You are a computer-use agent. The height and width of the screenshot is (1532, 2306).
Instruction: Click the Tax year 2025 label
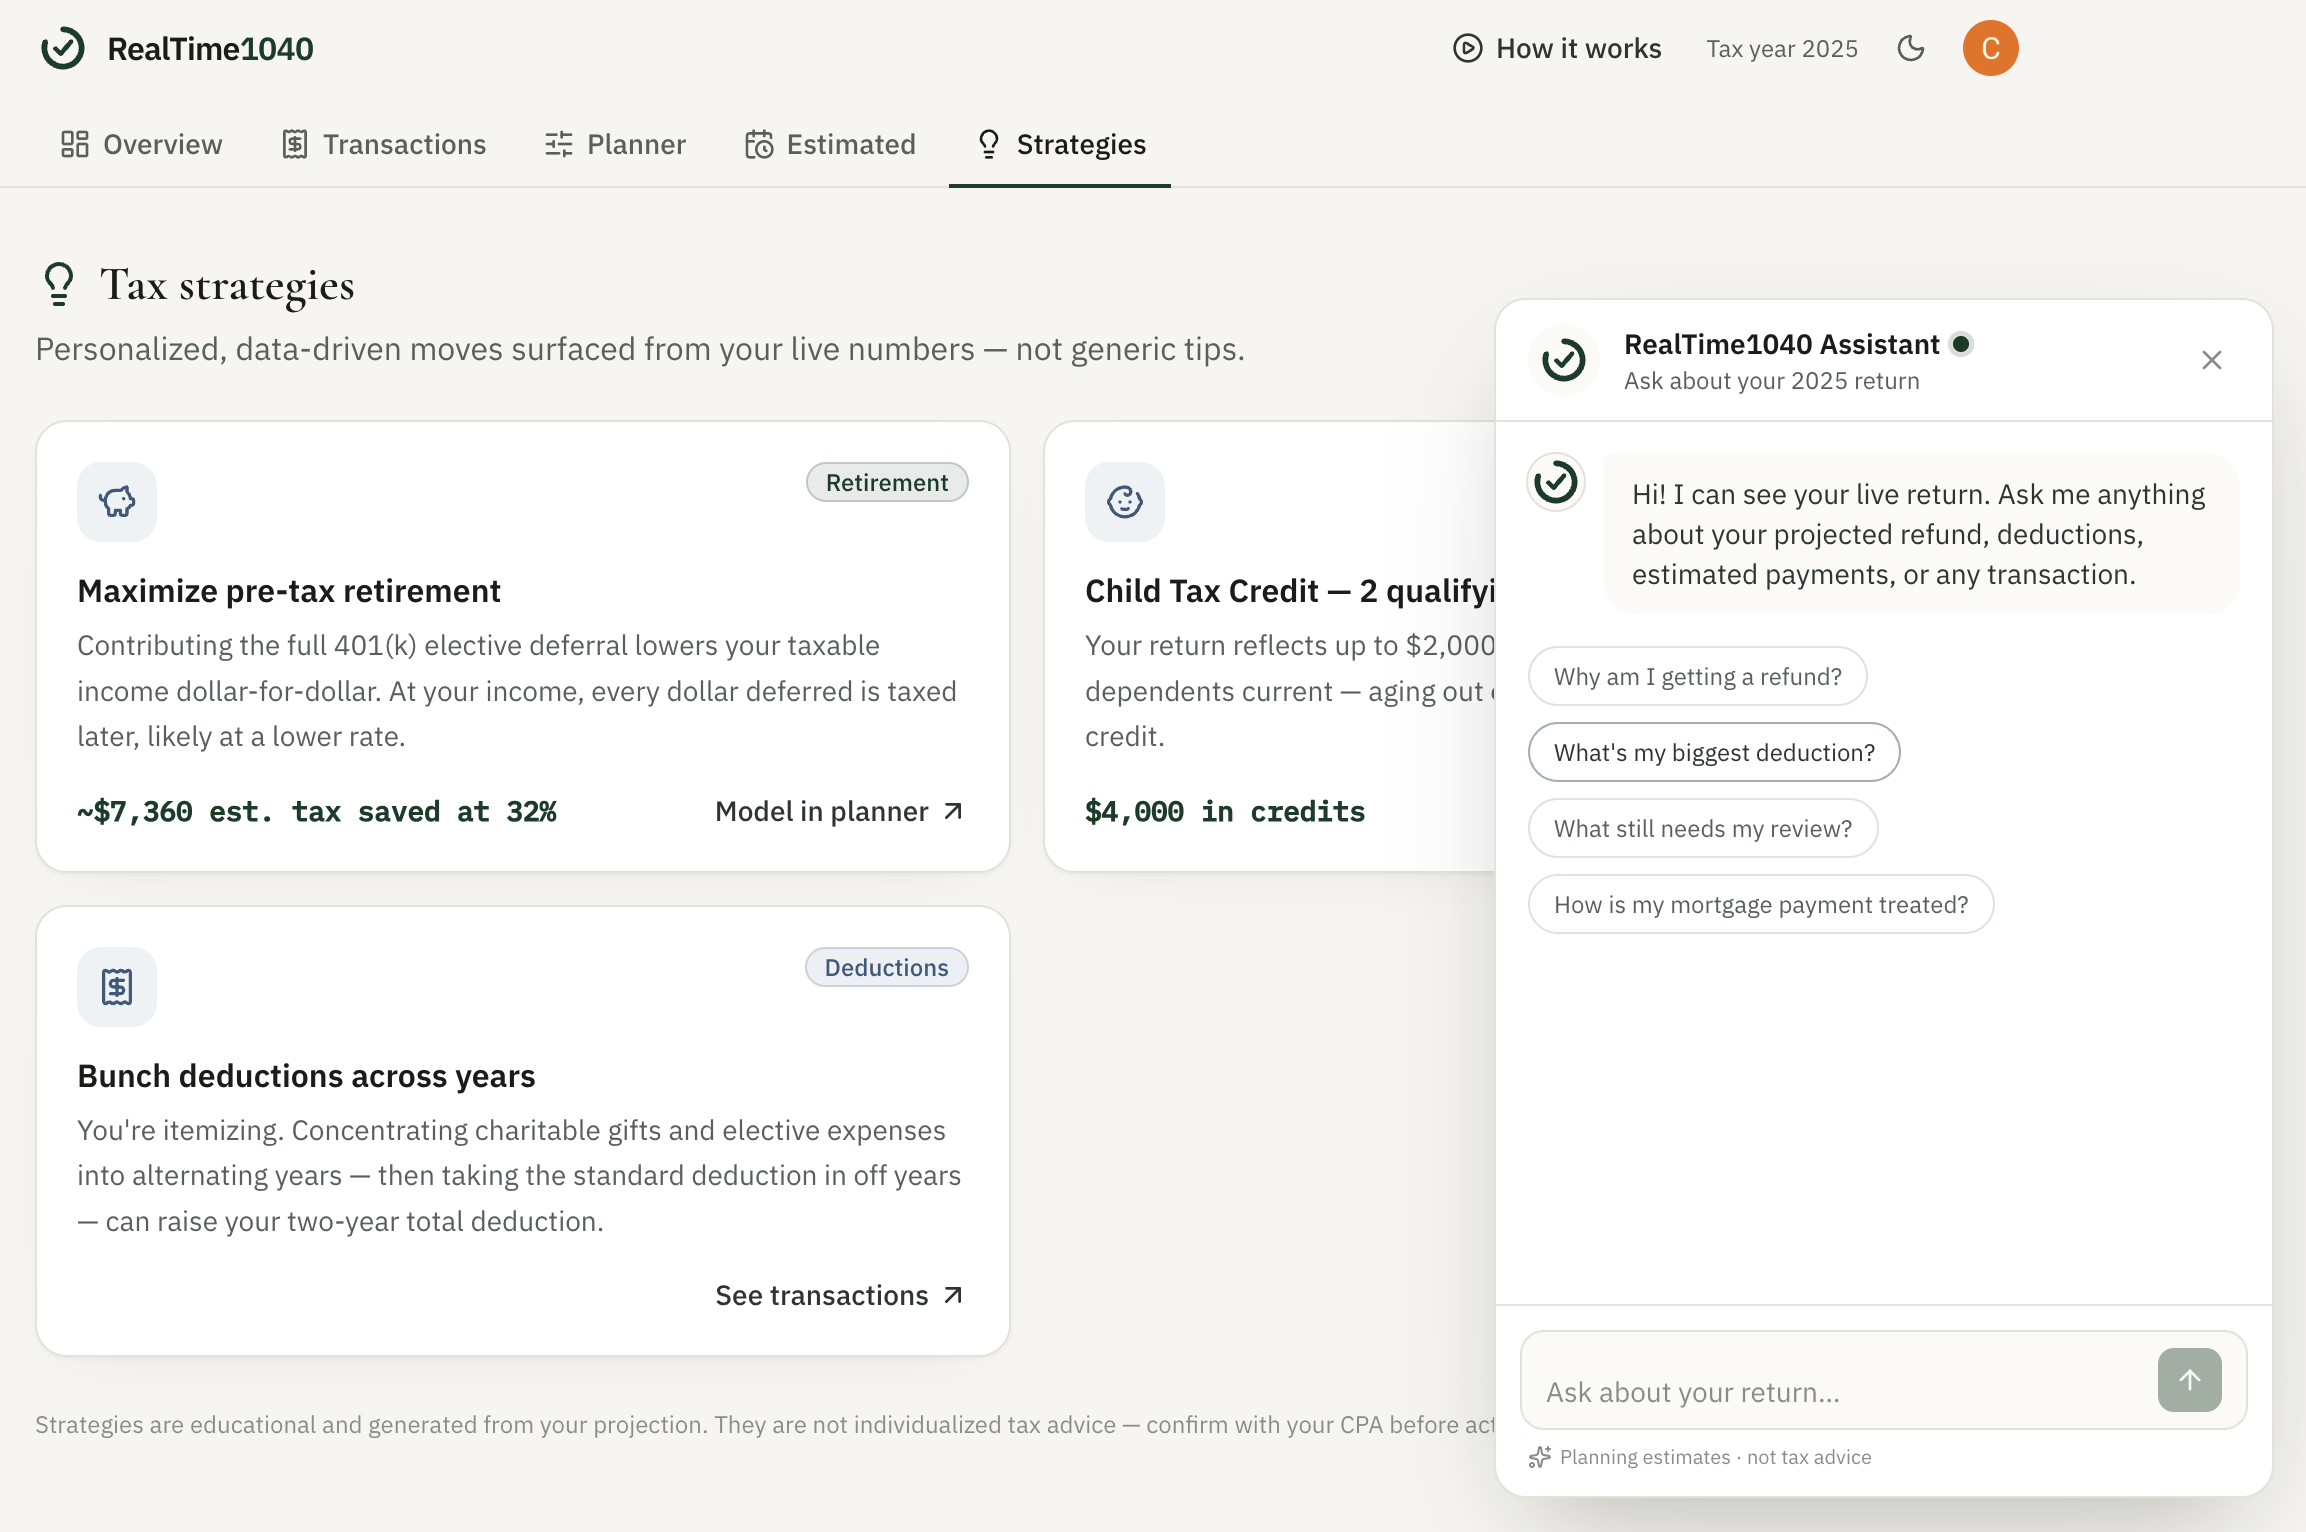pyautogui.click(x=1781, y=48)
